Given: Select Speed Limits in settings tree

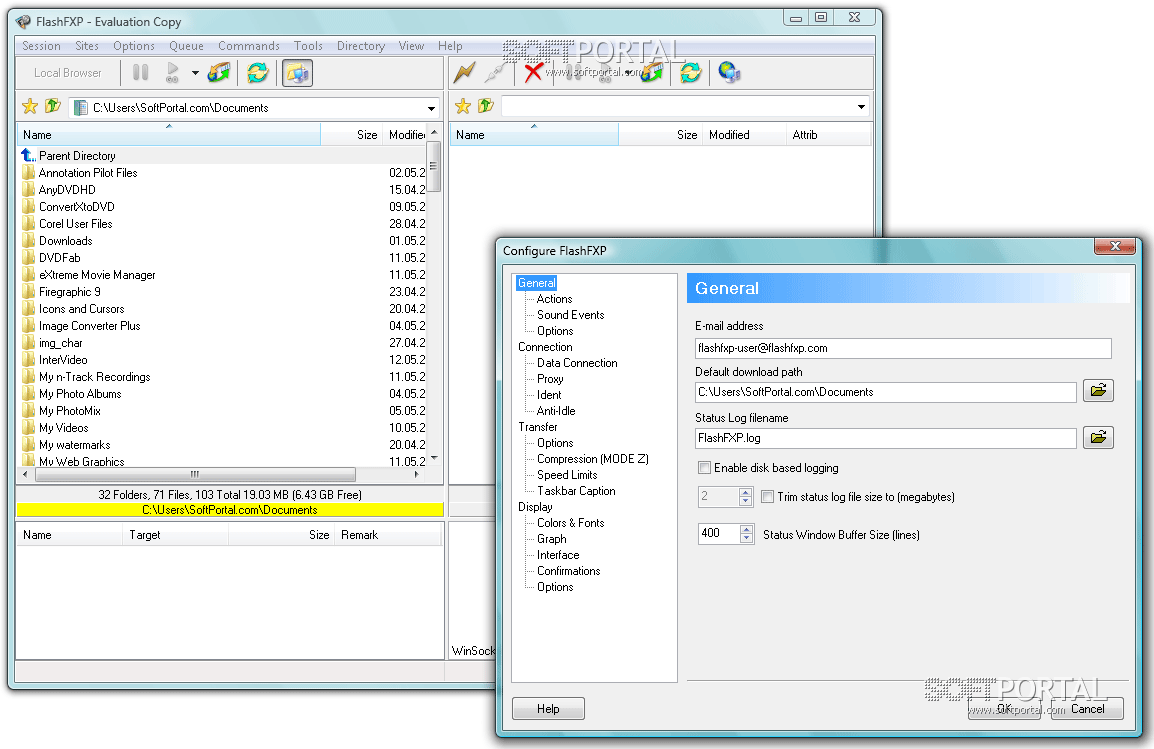Looking at the screenshot, I should tap(567, 475).
